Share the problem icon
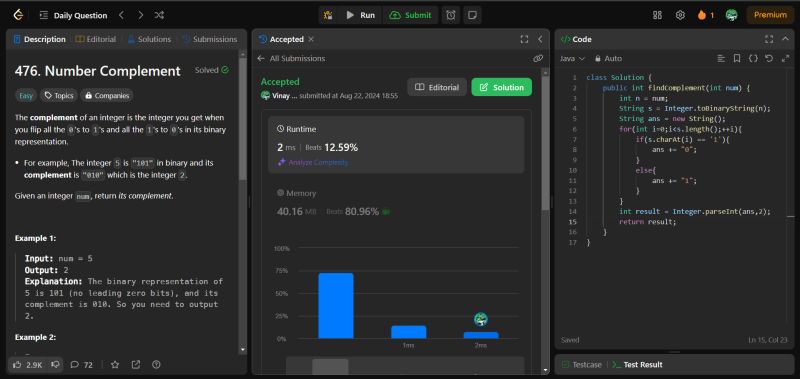 [x=136, y=365]
